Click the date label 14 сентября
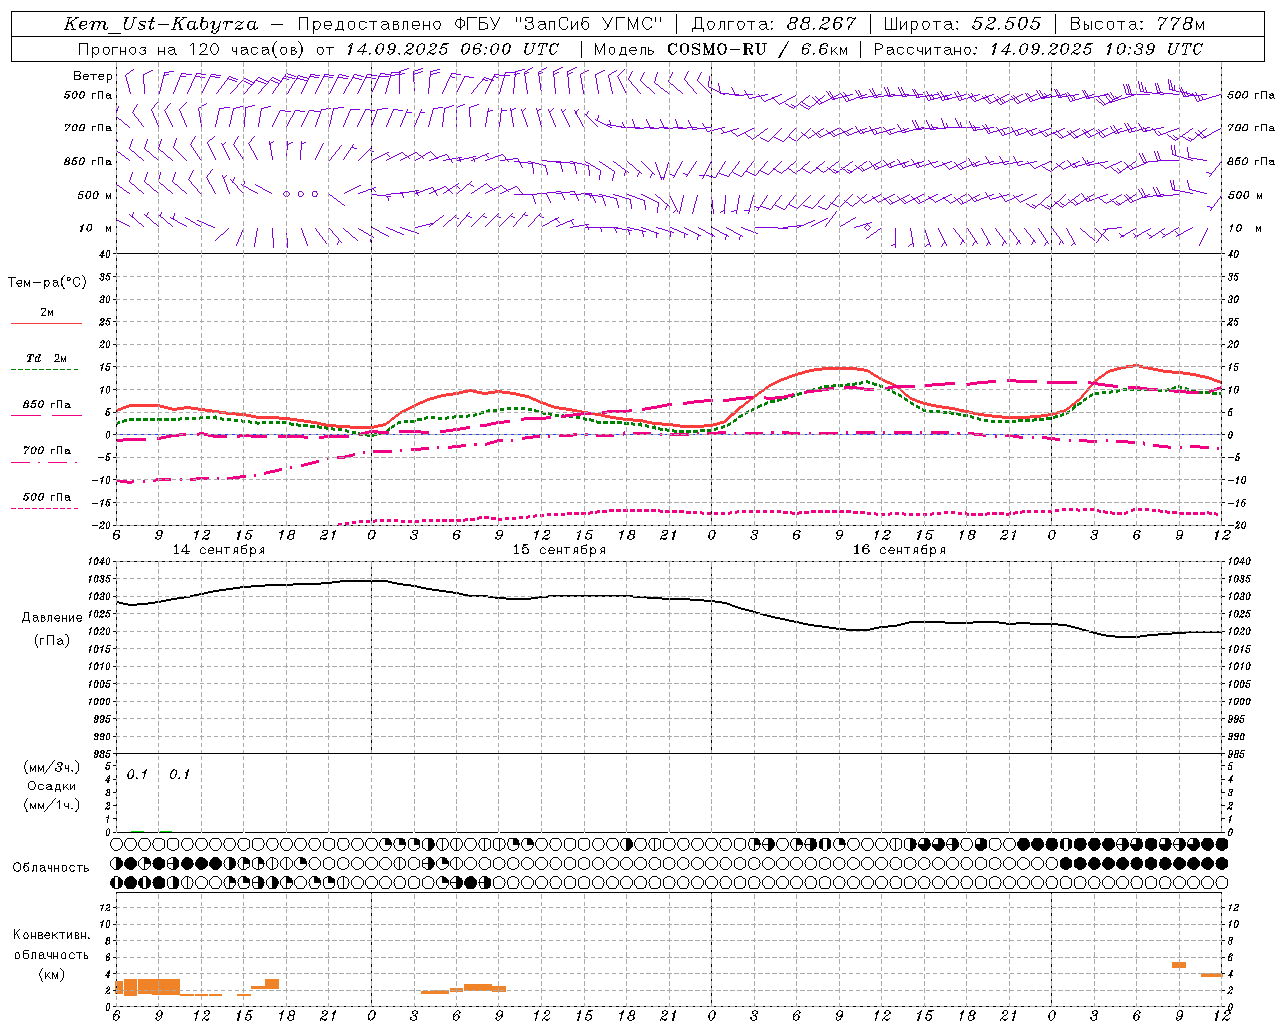The width and height of the screenshot is (1280, 1024). click(x=219, y=550)
